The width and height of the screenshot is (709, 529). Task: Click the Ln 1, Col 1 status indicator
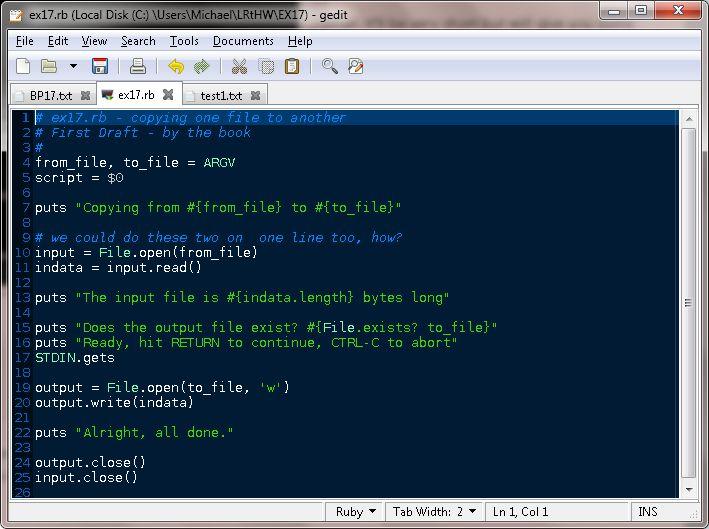point(520,512)
